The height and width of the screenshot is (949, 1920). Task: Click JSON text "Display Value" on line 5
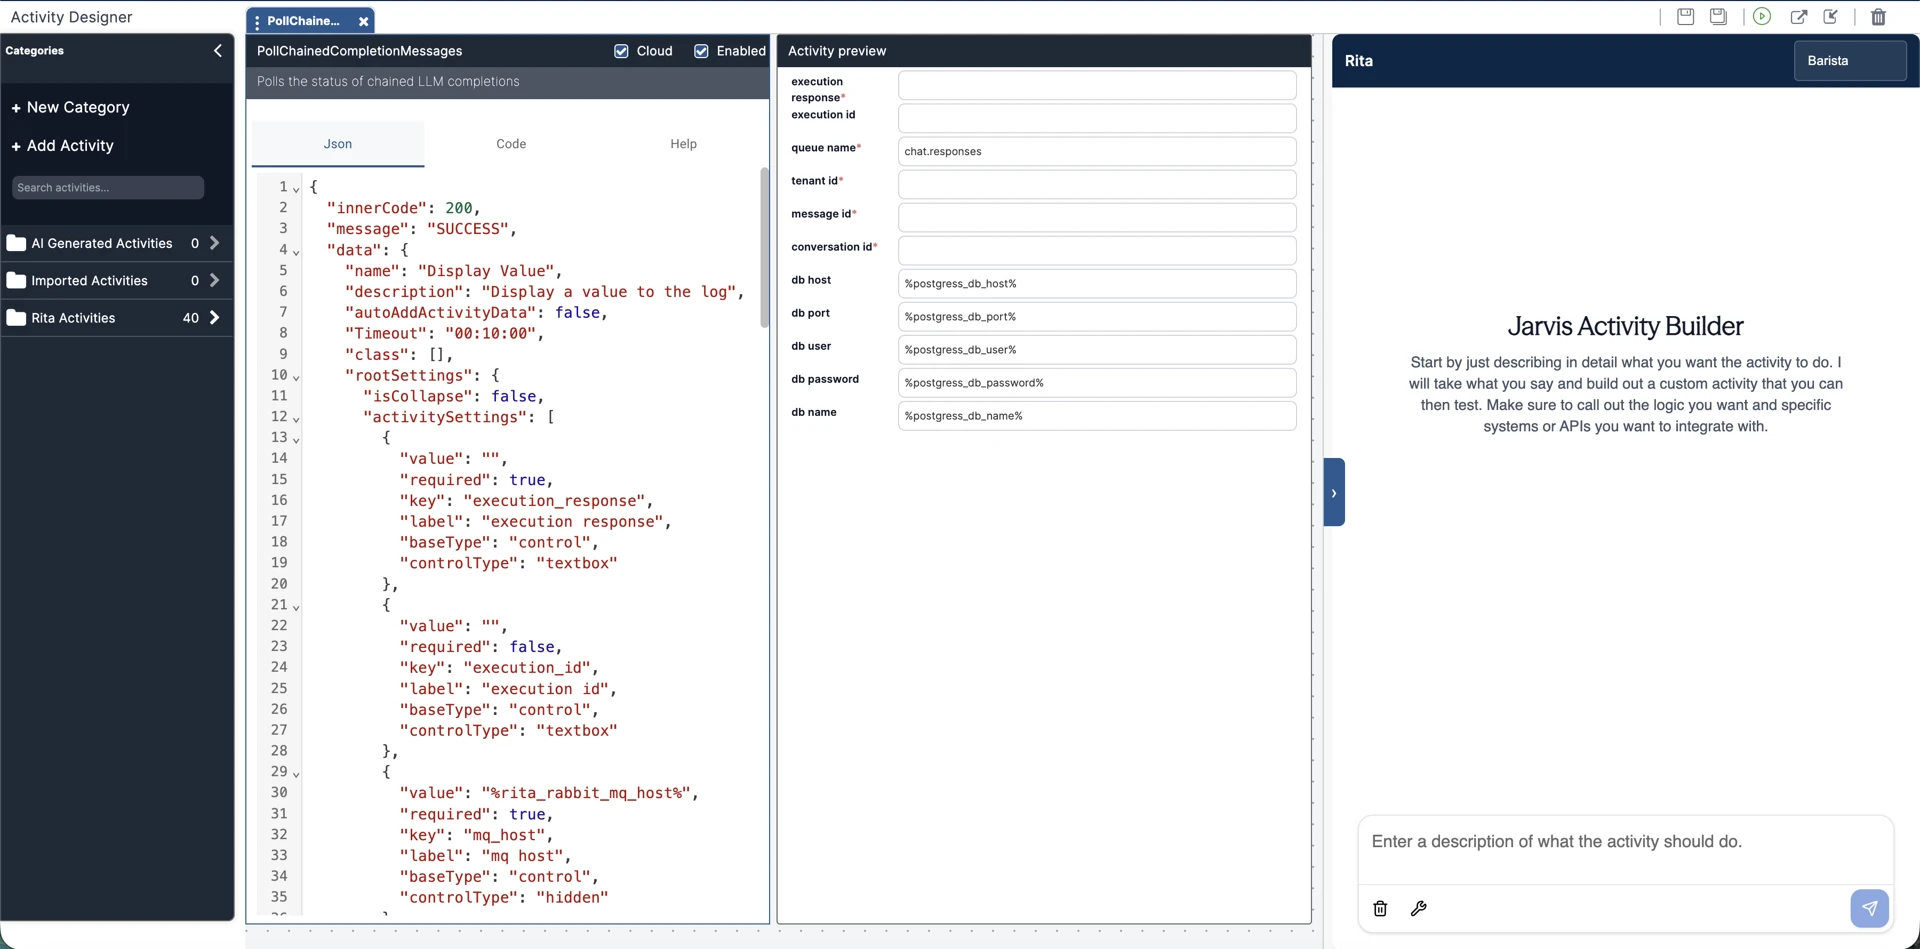486,271
